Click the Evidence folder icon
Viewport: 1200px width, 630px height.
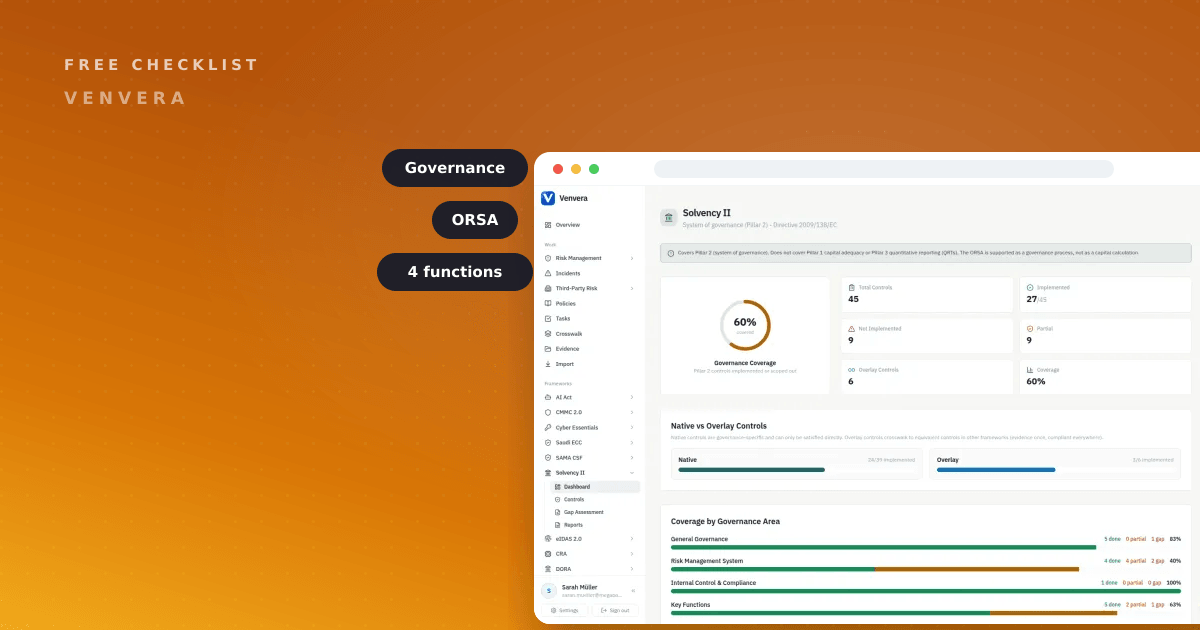click(548, 349)
